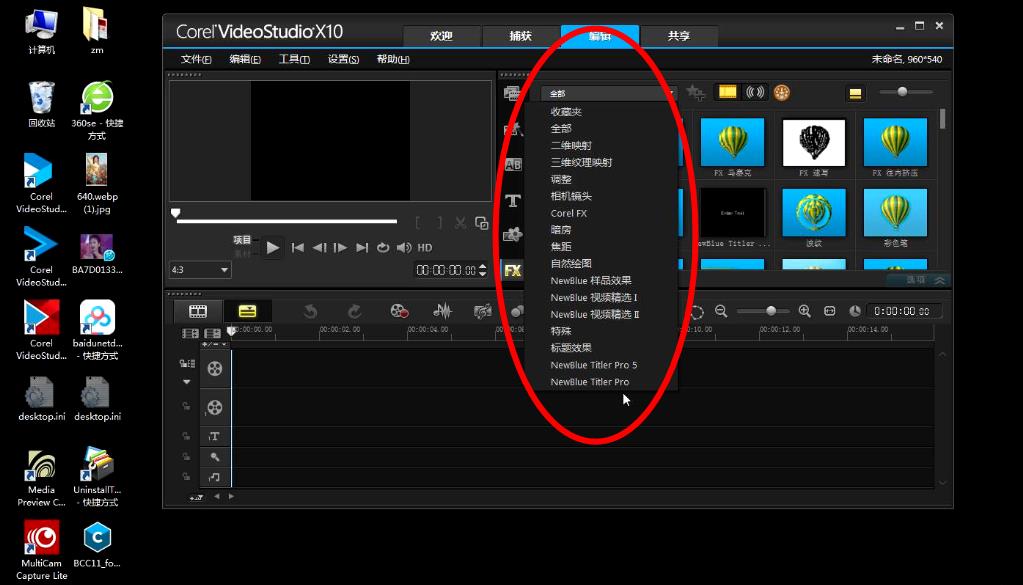1023x585 pixels.
Task: Click the preview timecode field
Action: click(446, 270)
